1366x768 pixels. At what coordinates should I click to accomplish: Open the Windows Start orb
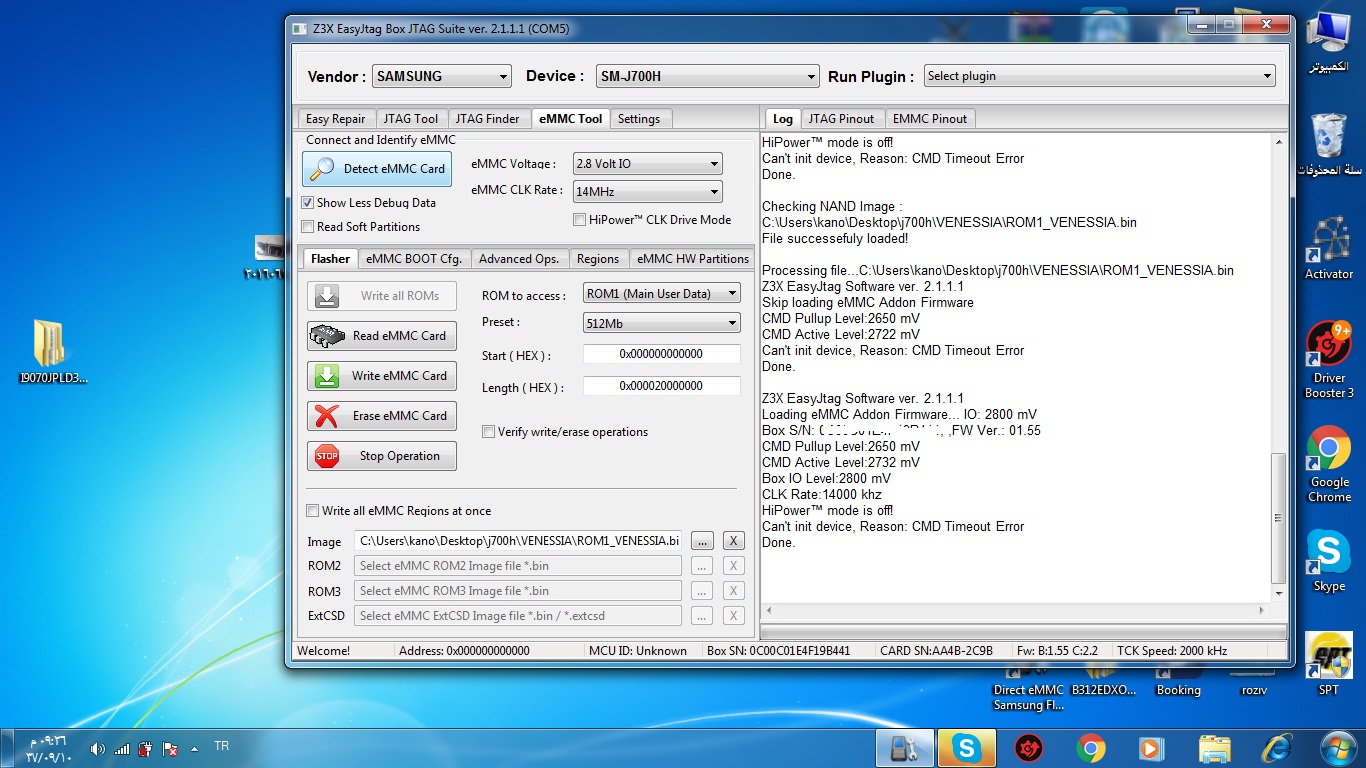pyautogui.click(x=1337, y=747)
